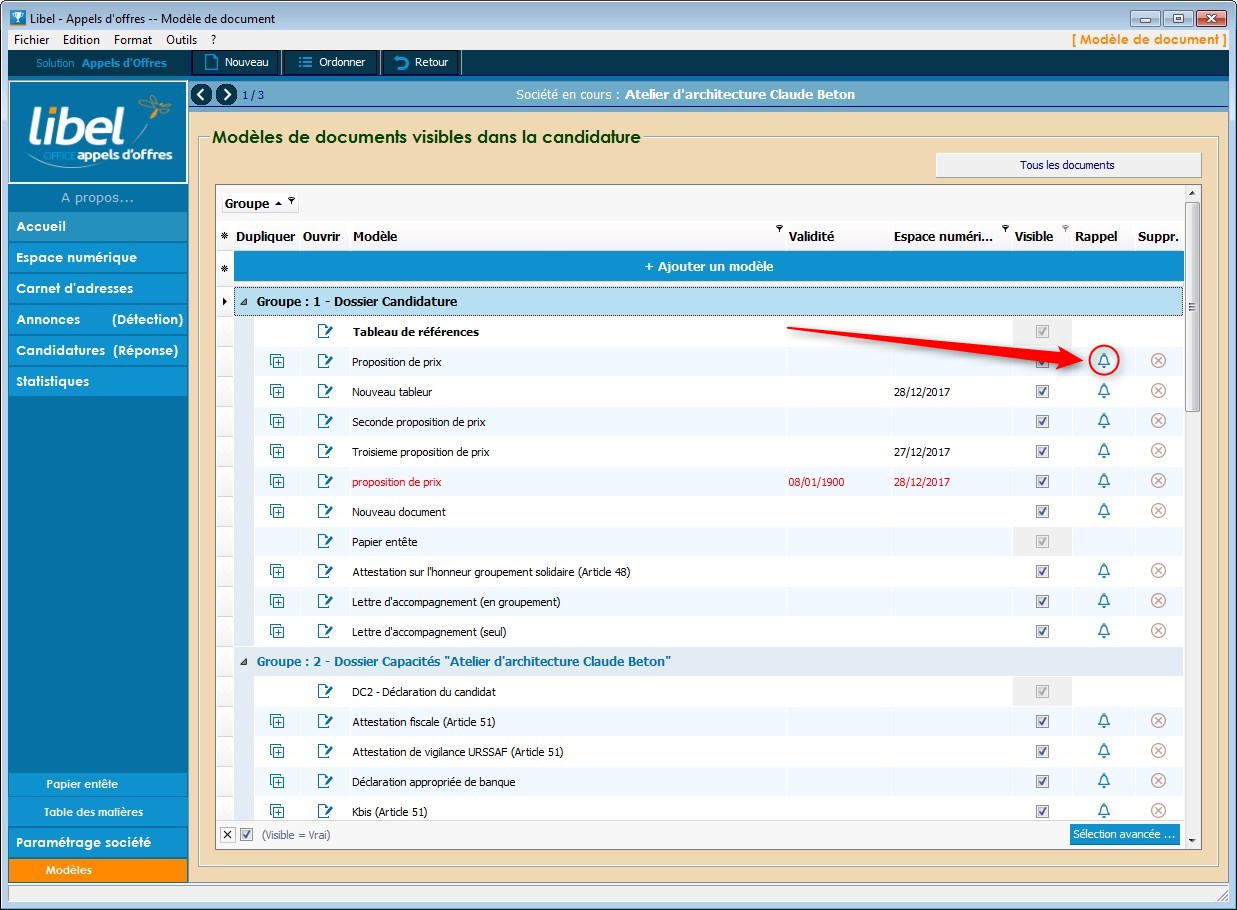Open filter for Espace numérique column
The image size is (1237, 910).
click(x=1005, y=230)
